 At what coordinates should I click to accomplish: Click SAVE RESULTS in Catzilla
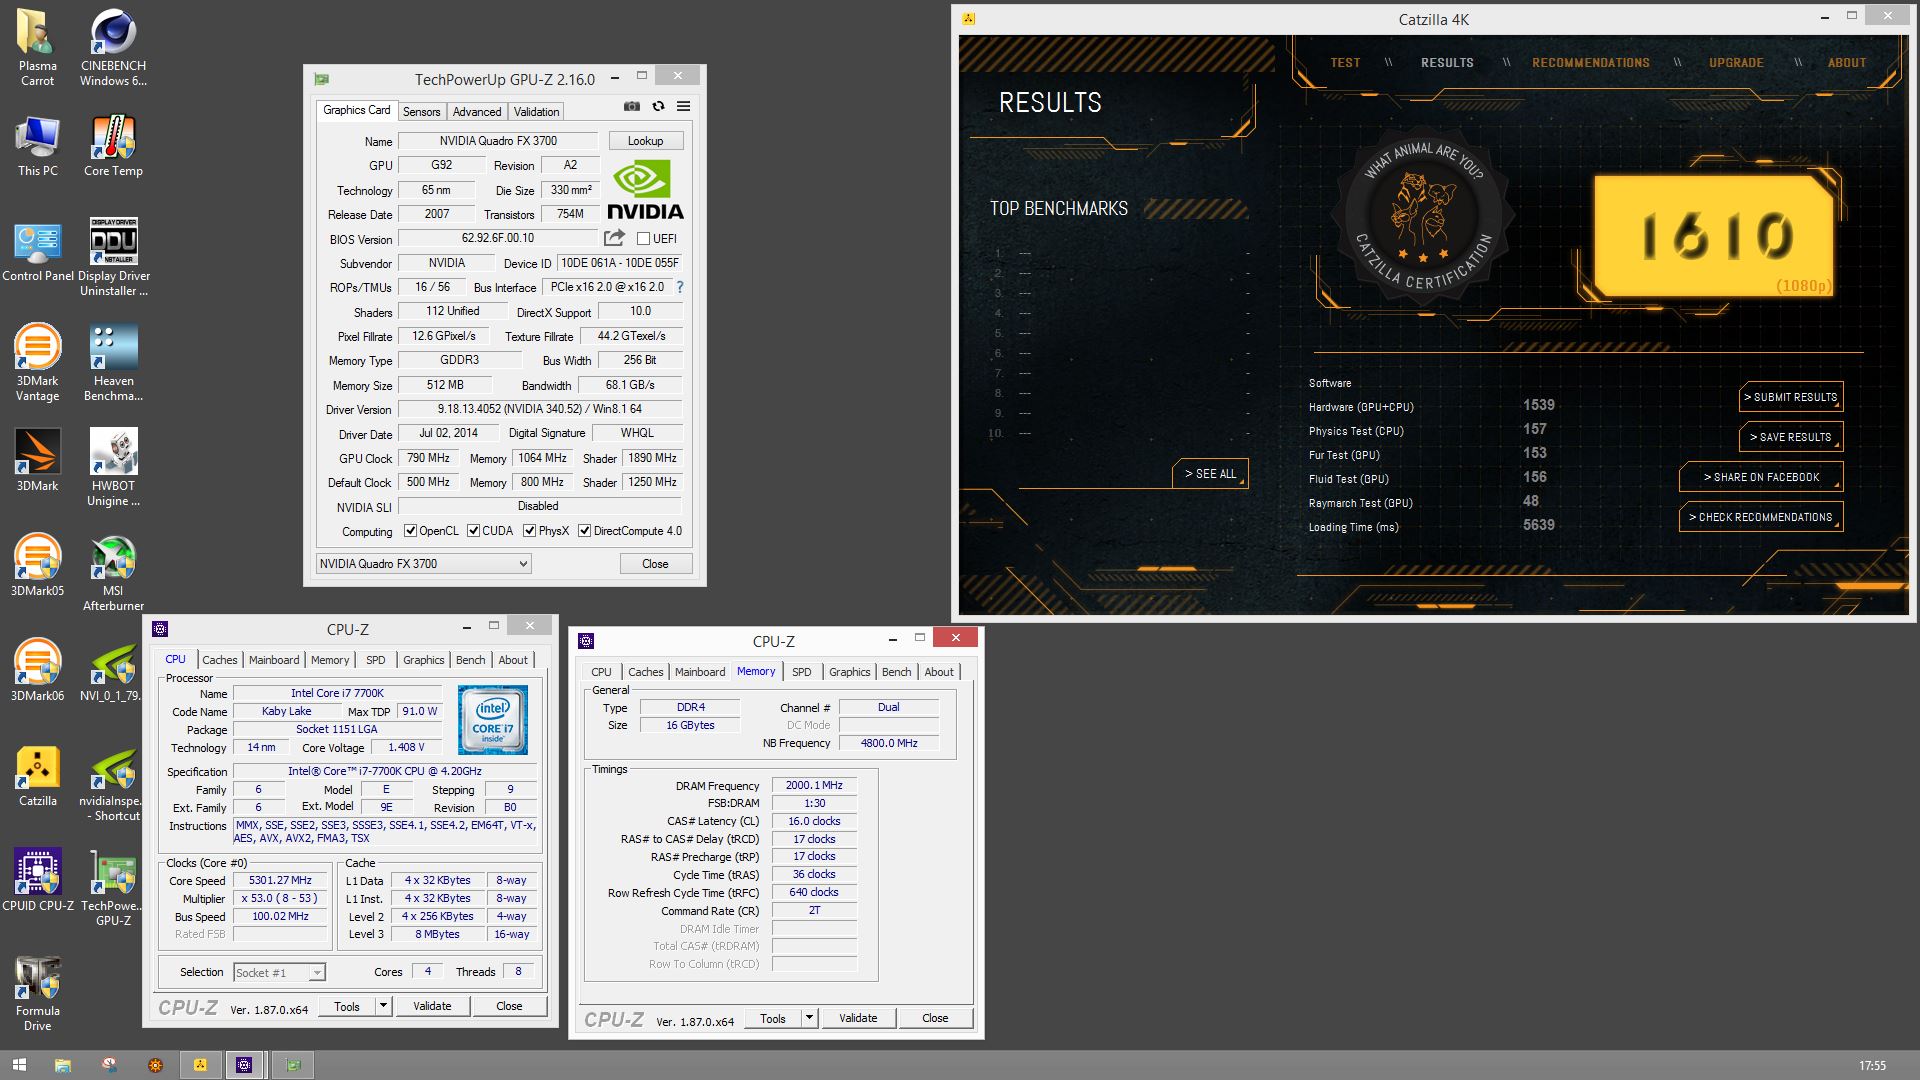point(1791,437)
